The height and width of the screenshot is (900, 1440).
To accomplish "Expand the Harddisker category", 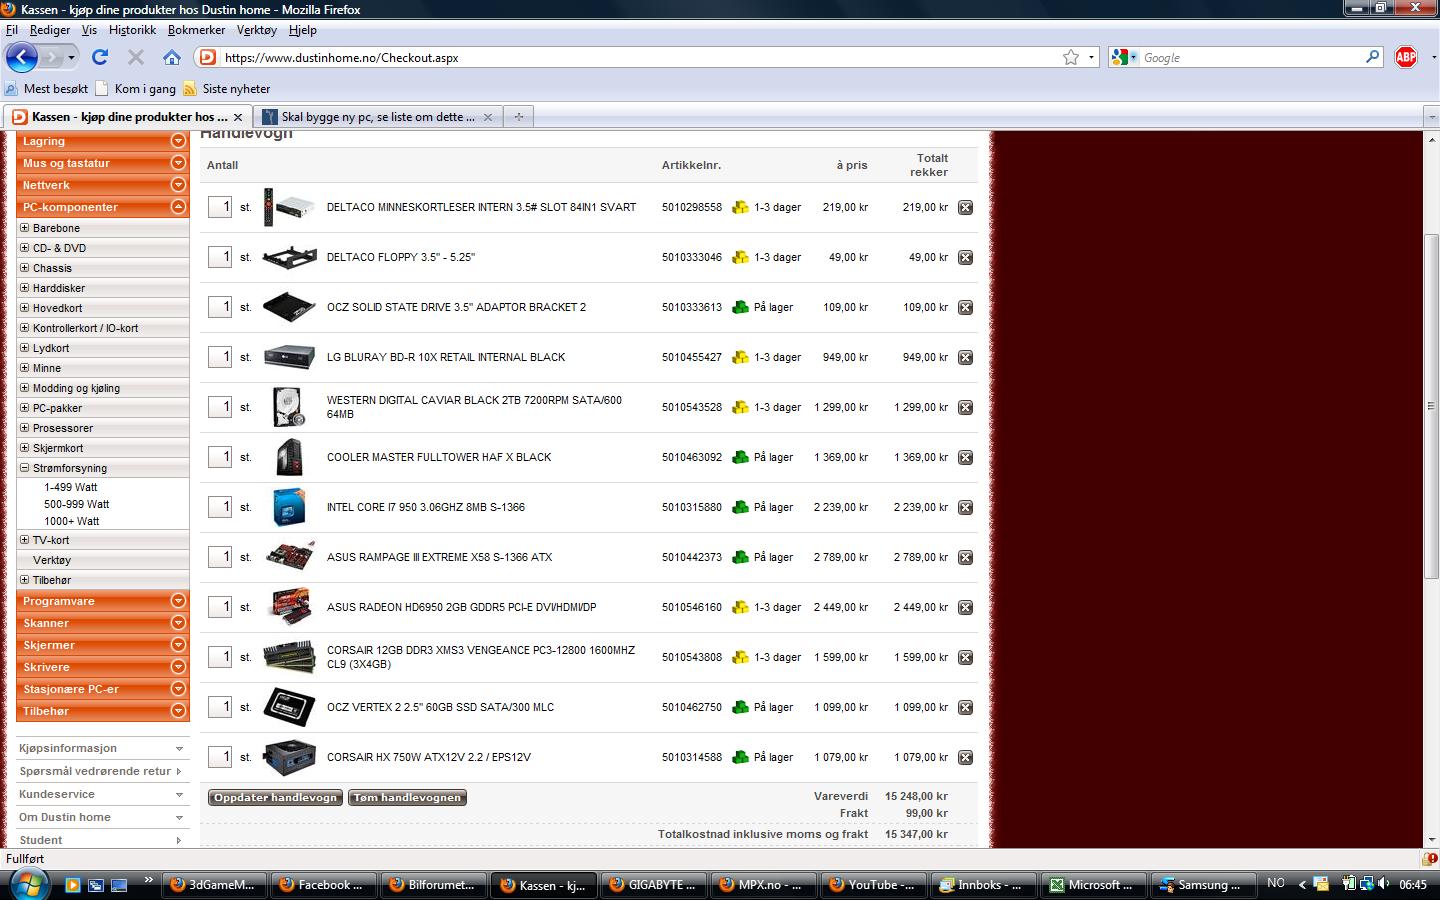I will tap(25, 288).
